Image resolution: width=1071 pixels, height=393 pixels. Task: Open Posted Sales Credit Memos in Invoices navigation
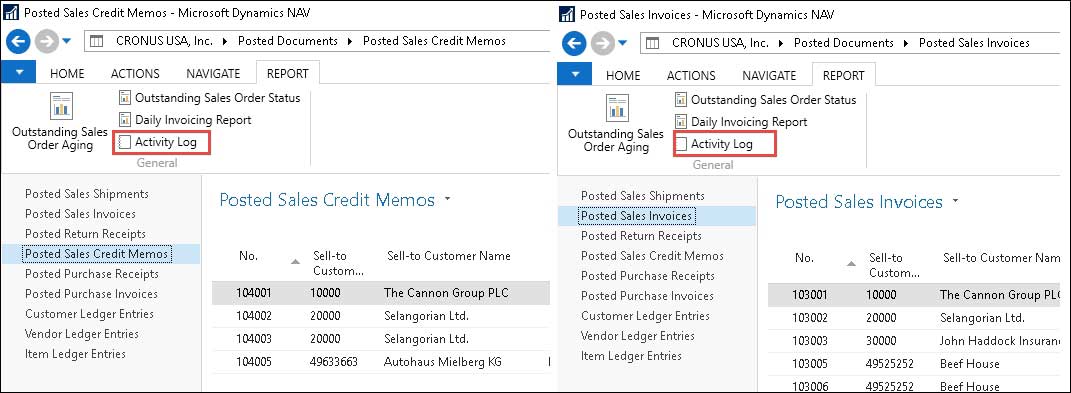pyautogui.click(x=652, y=256)
